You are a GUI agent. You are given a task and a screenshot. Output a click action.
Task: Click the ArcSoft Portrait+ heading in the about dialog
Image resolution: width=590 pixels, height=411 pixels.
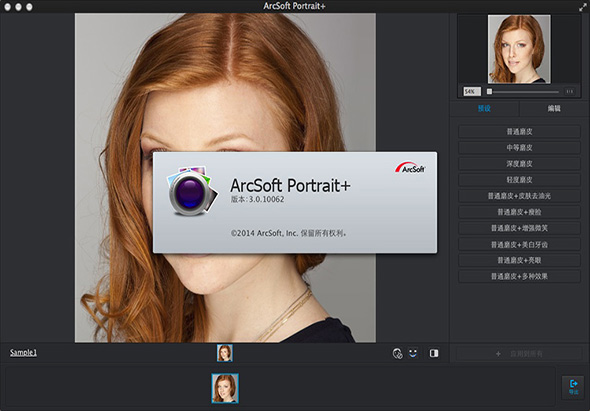click(290, 186)
